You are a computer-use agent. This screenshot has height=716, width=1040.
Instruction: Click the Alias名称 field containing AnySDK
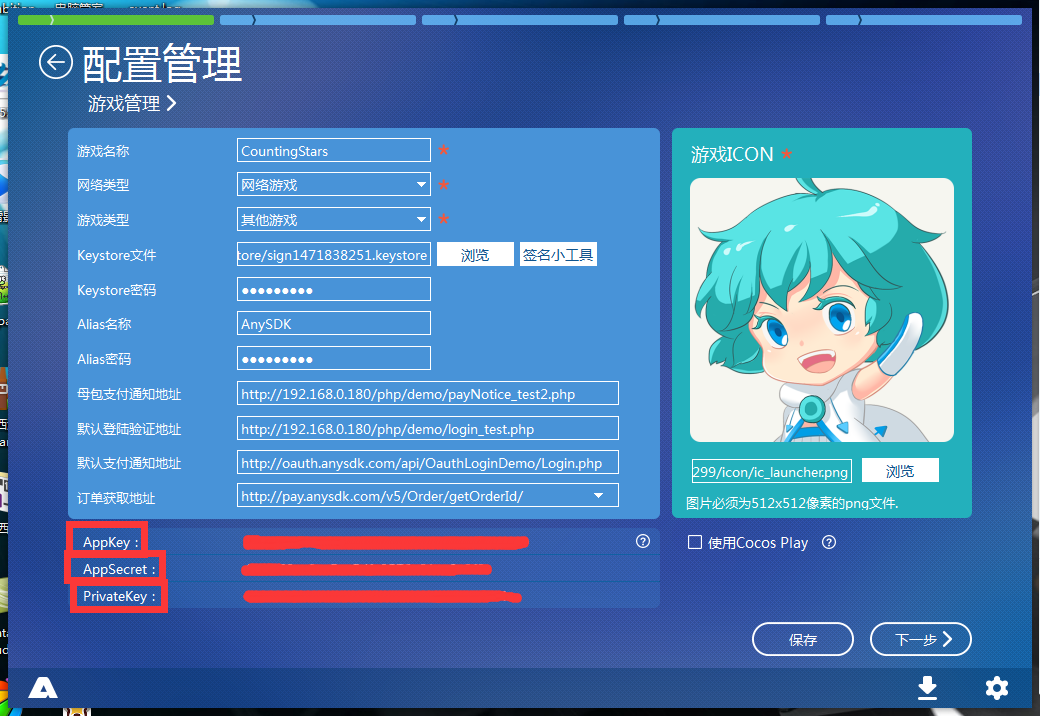pos(334,324)
